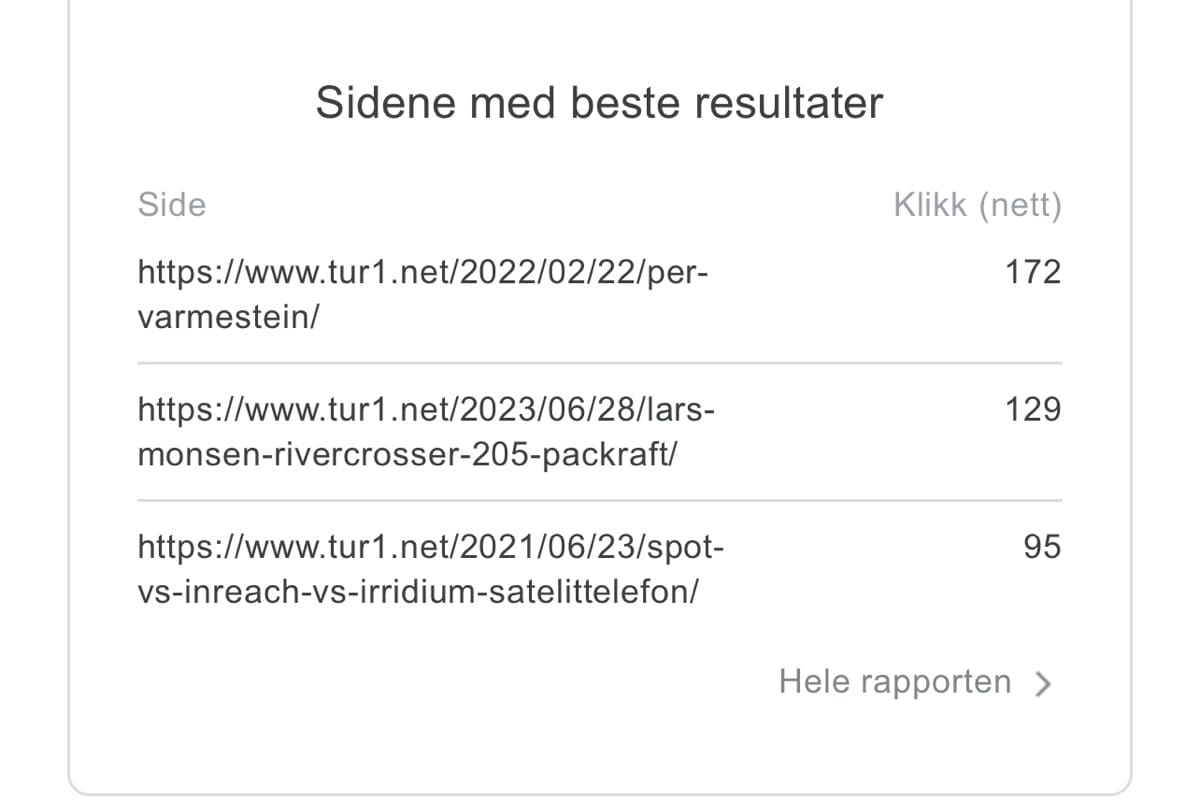Screen dimensions: 1200x801
Task: Click the monsen-rivercrosser-205-packraft/ text line
Action: (x=407, y=456)
